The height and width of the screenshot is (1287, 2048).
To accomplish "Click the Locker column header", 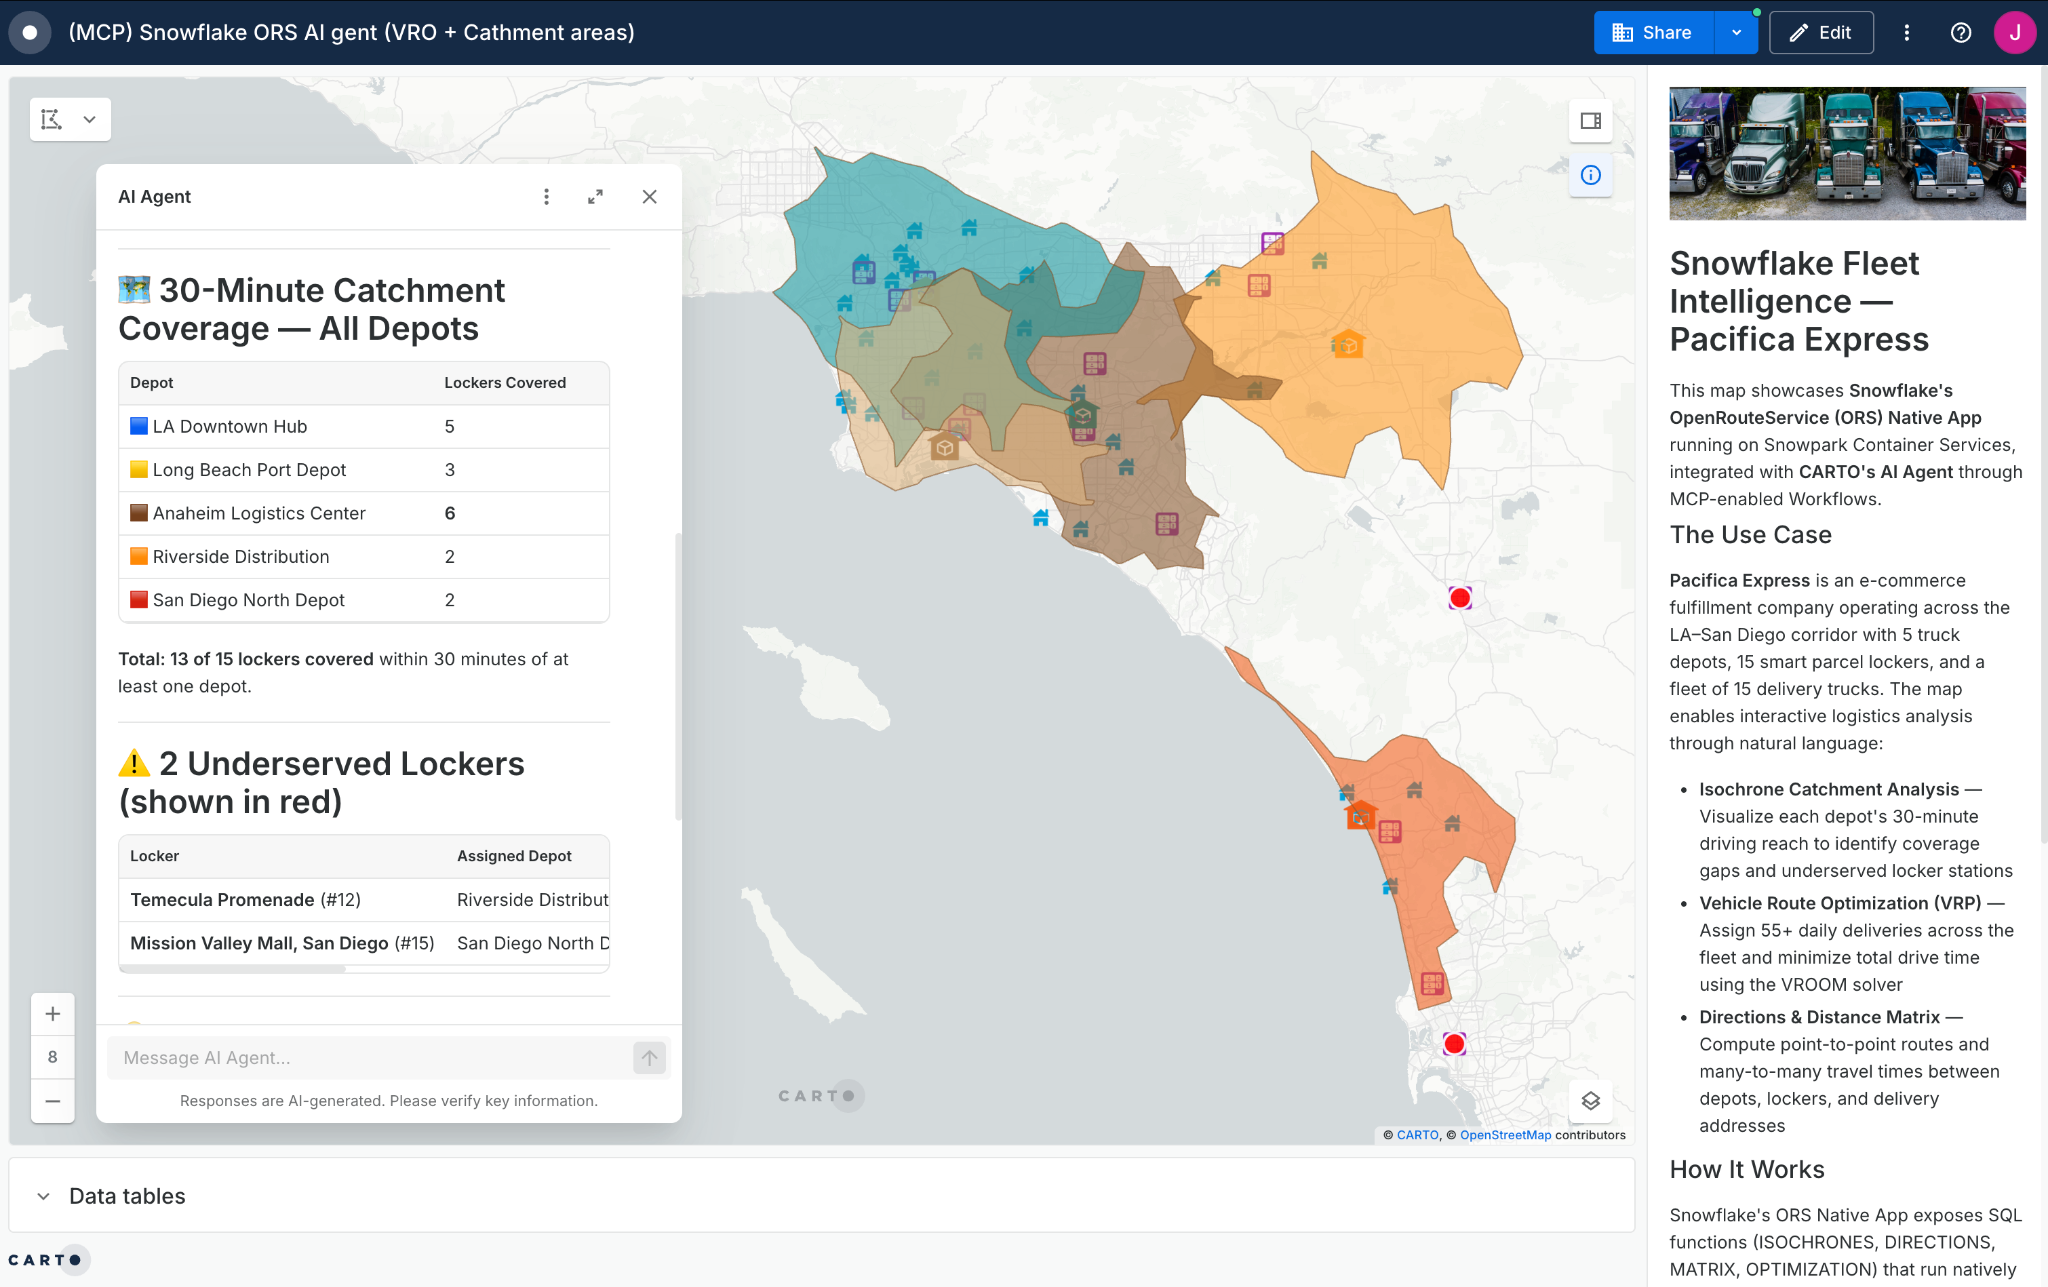I will 155,856.
